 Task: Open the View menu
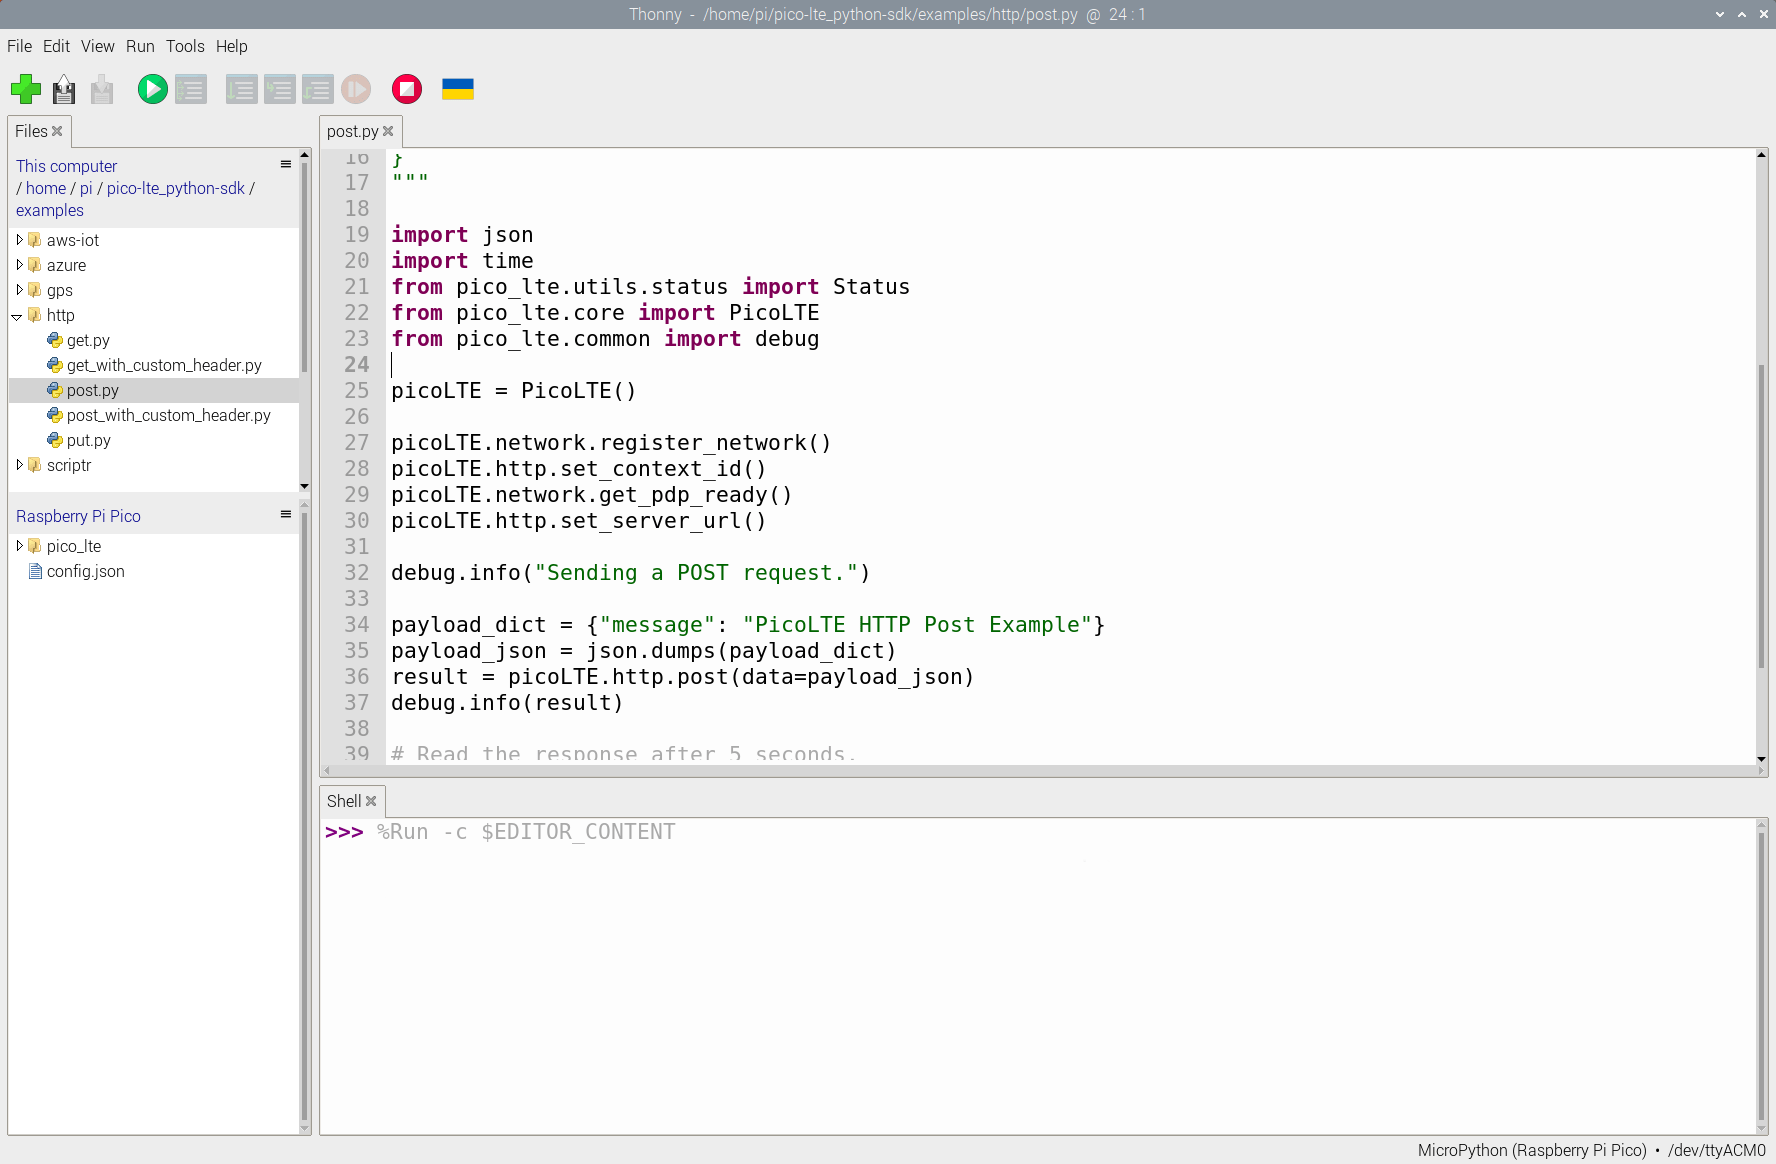[98, 46]
